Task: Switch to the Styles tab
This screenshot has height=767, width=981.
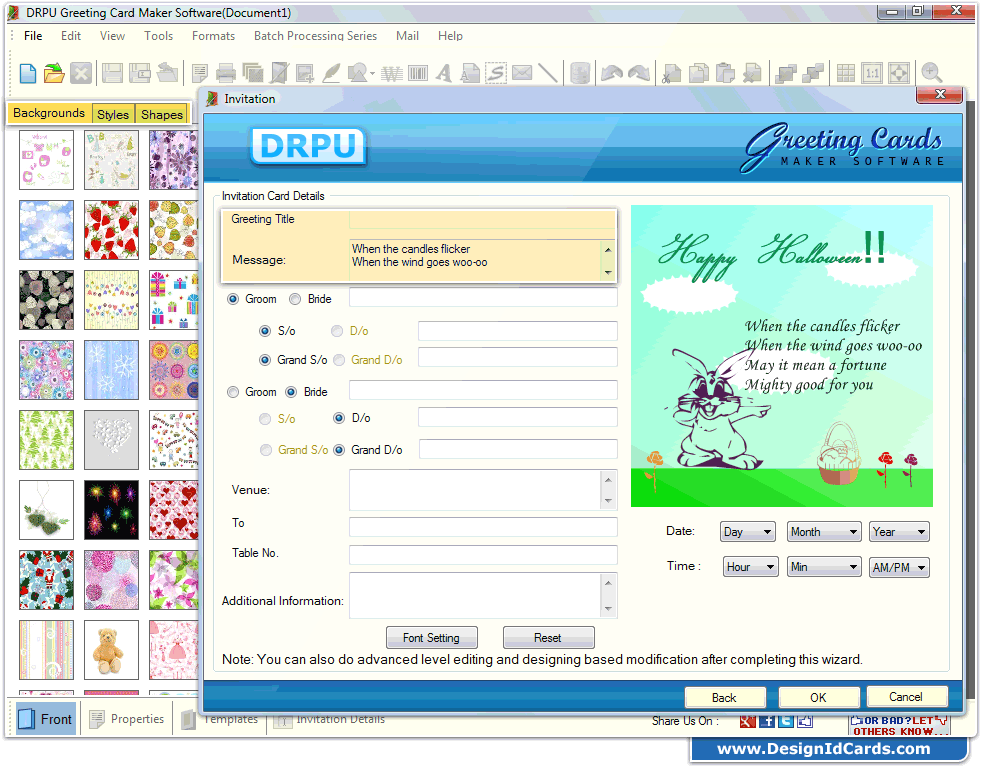Action: coord(113,114)
